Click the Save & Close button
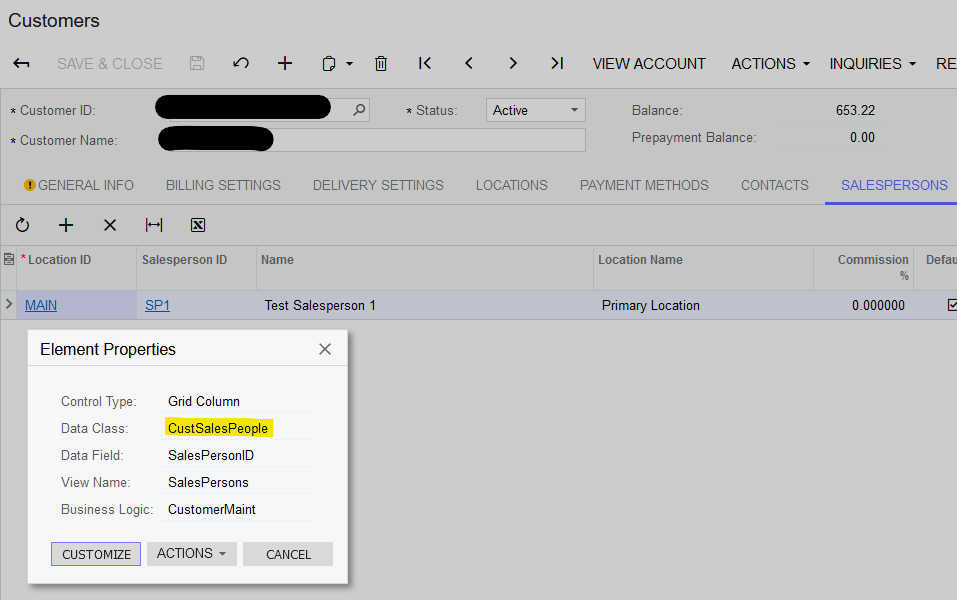 110,63
